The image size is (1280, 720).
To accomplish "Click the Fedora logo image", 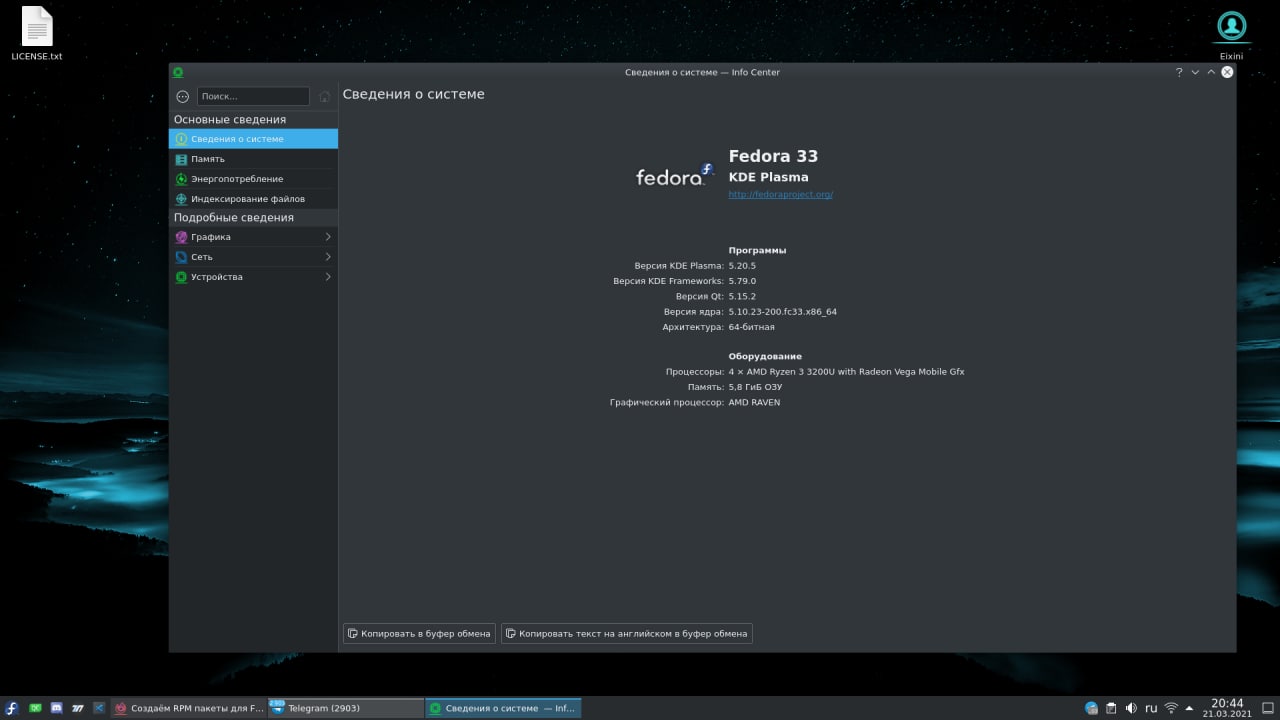I will (x=675, y=175).
